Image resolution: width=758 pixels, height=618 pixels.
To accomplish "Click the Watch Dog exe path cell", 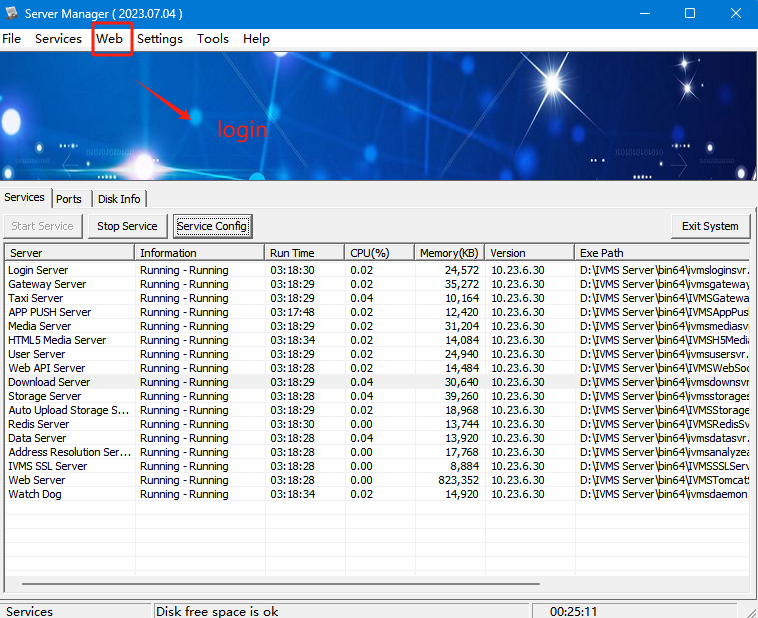I will click(664, 494).
